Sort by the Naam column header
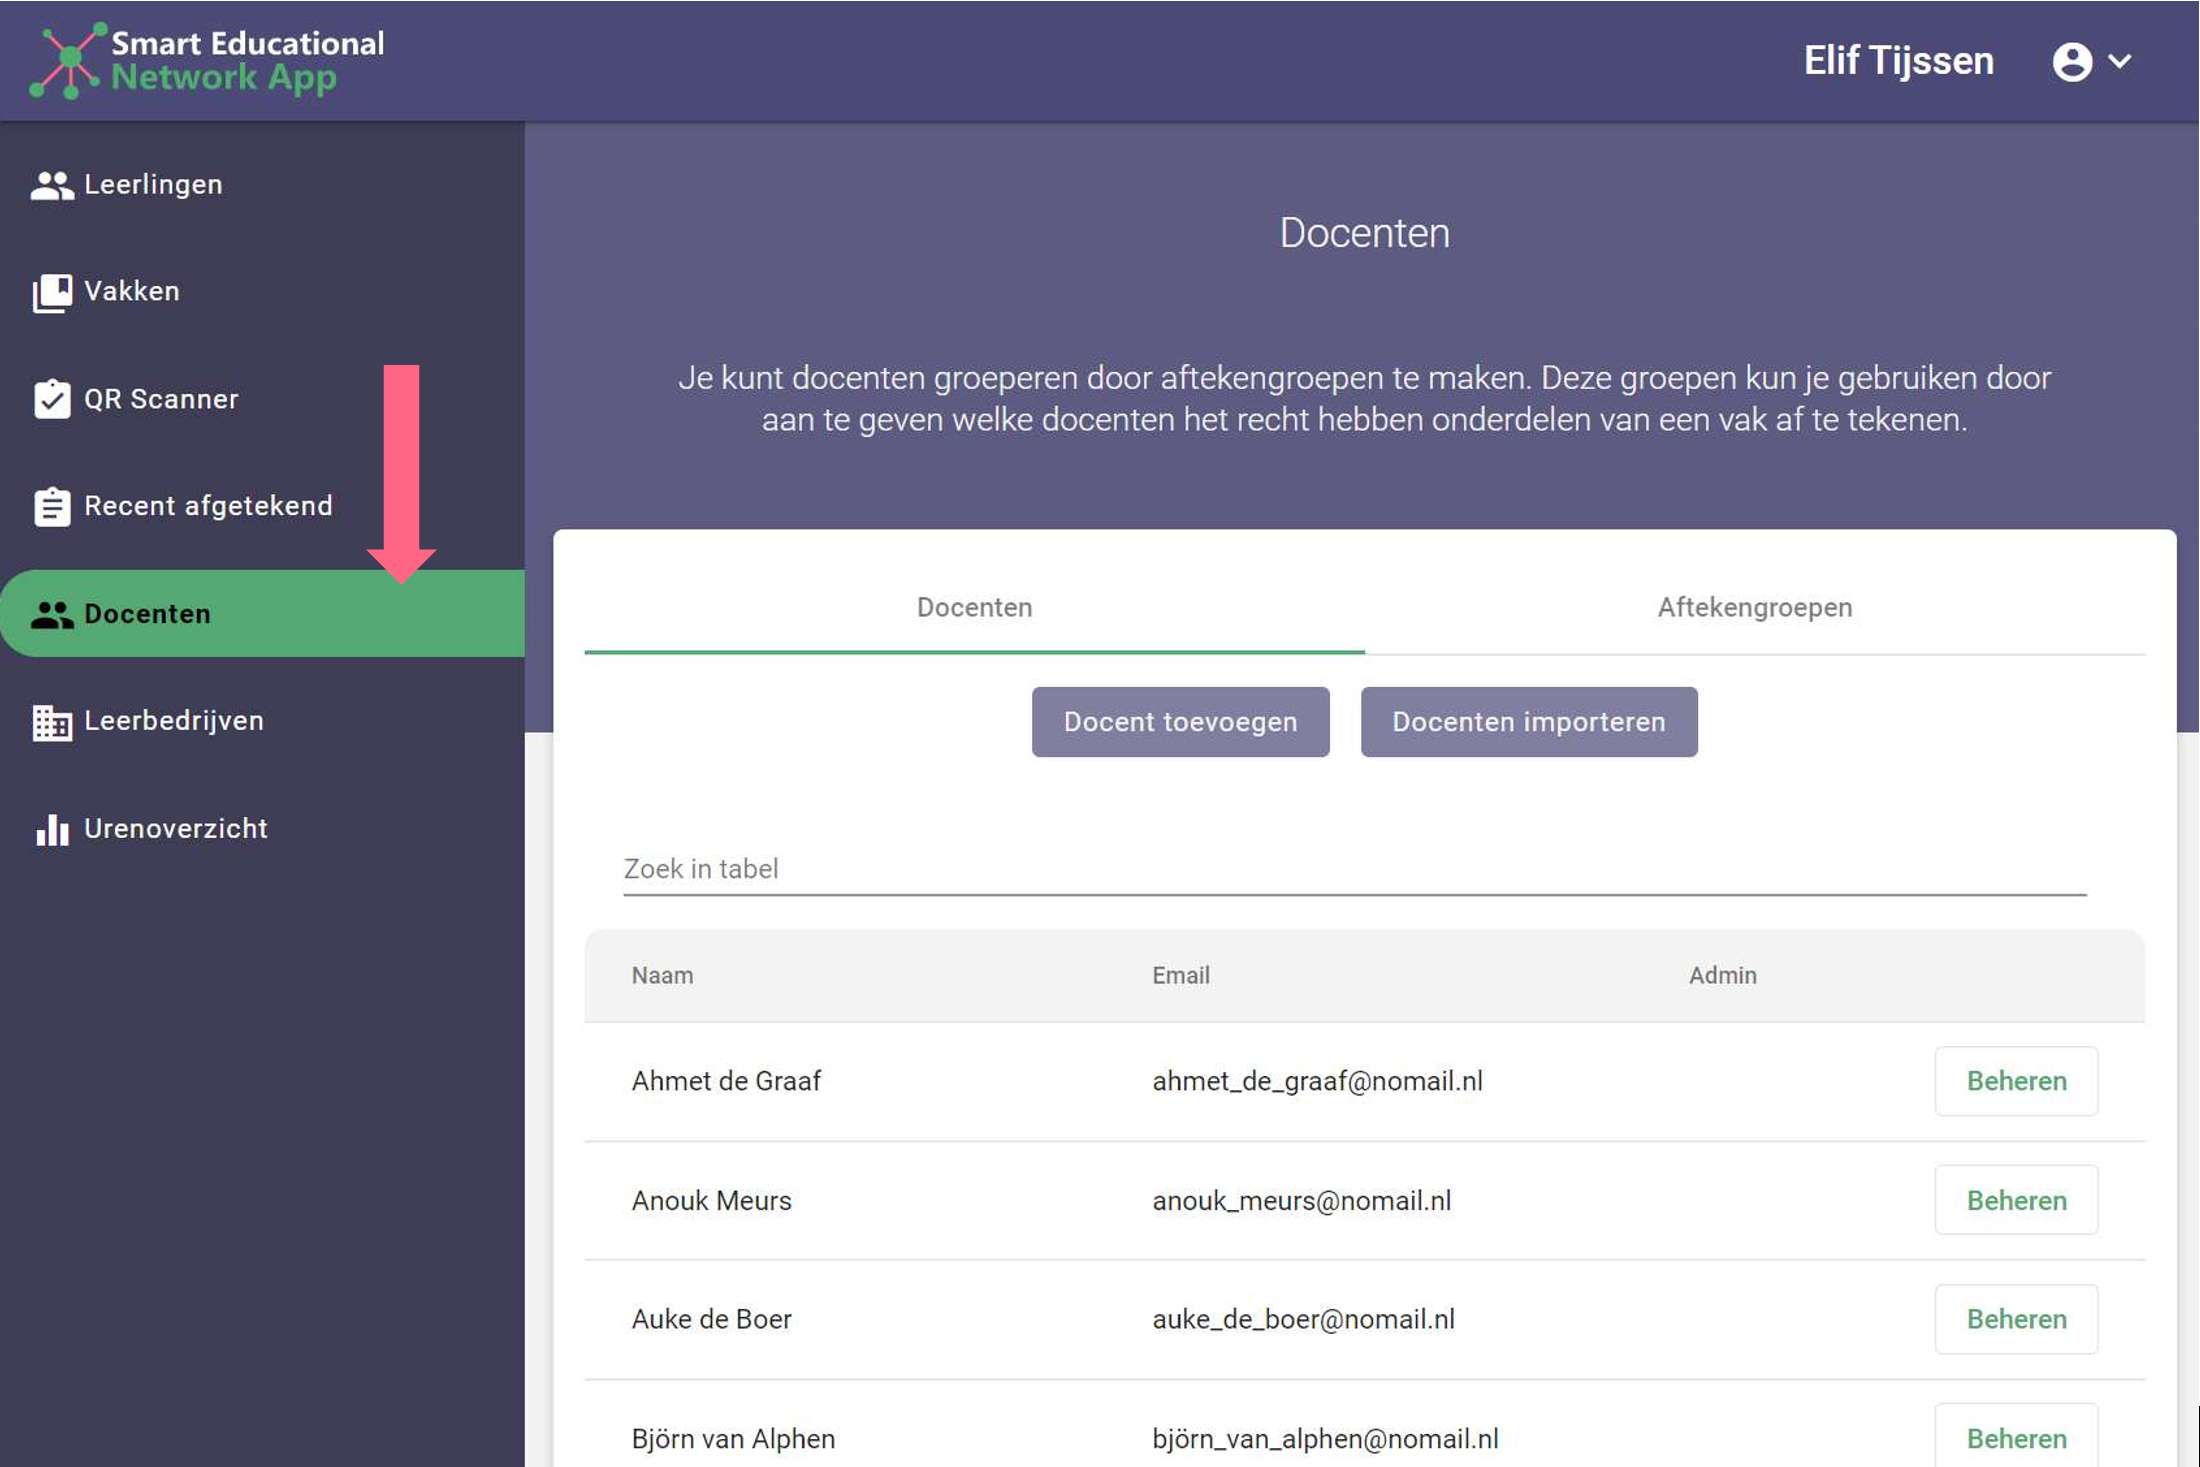Screen dimensions: 2200x1467 (662, 976)
